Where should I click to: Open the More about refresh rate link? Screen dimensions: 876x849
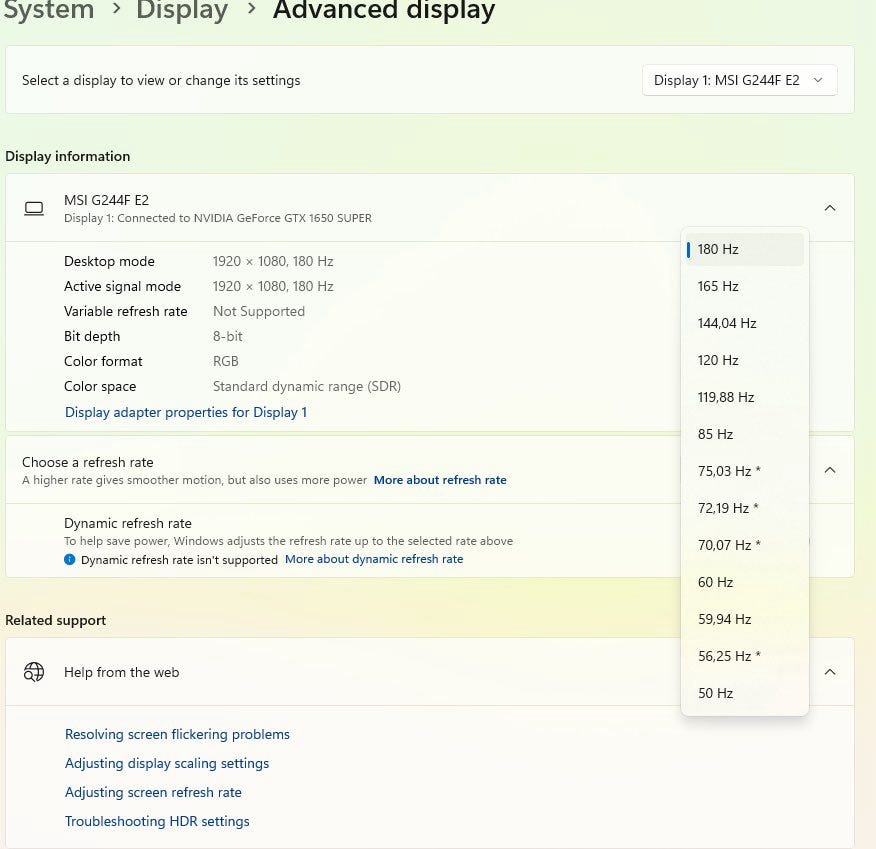[x=440, y=480]
